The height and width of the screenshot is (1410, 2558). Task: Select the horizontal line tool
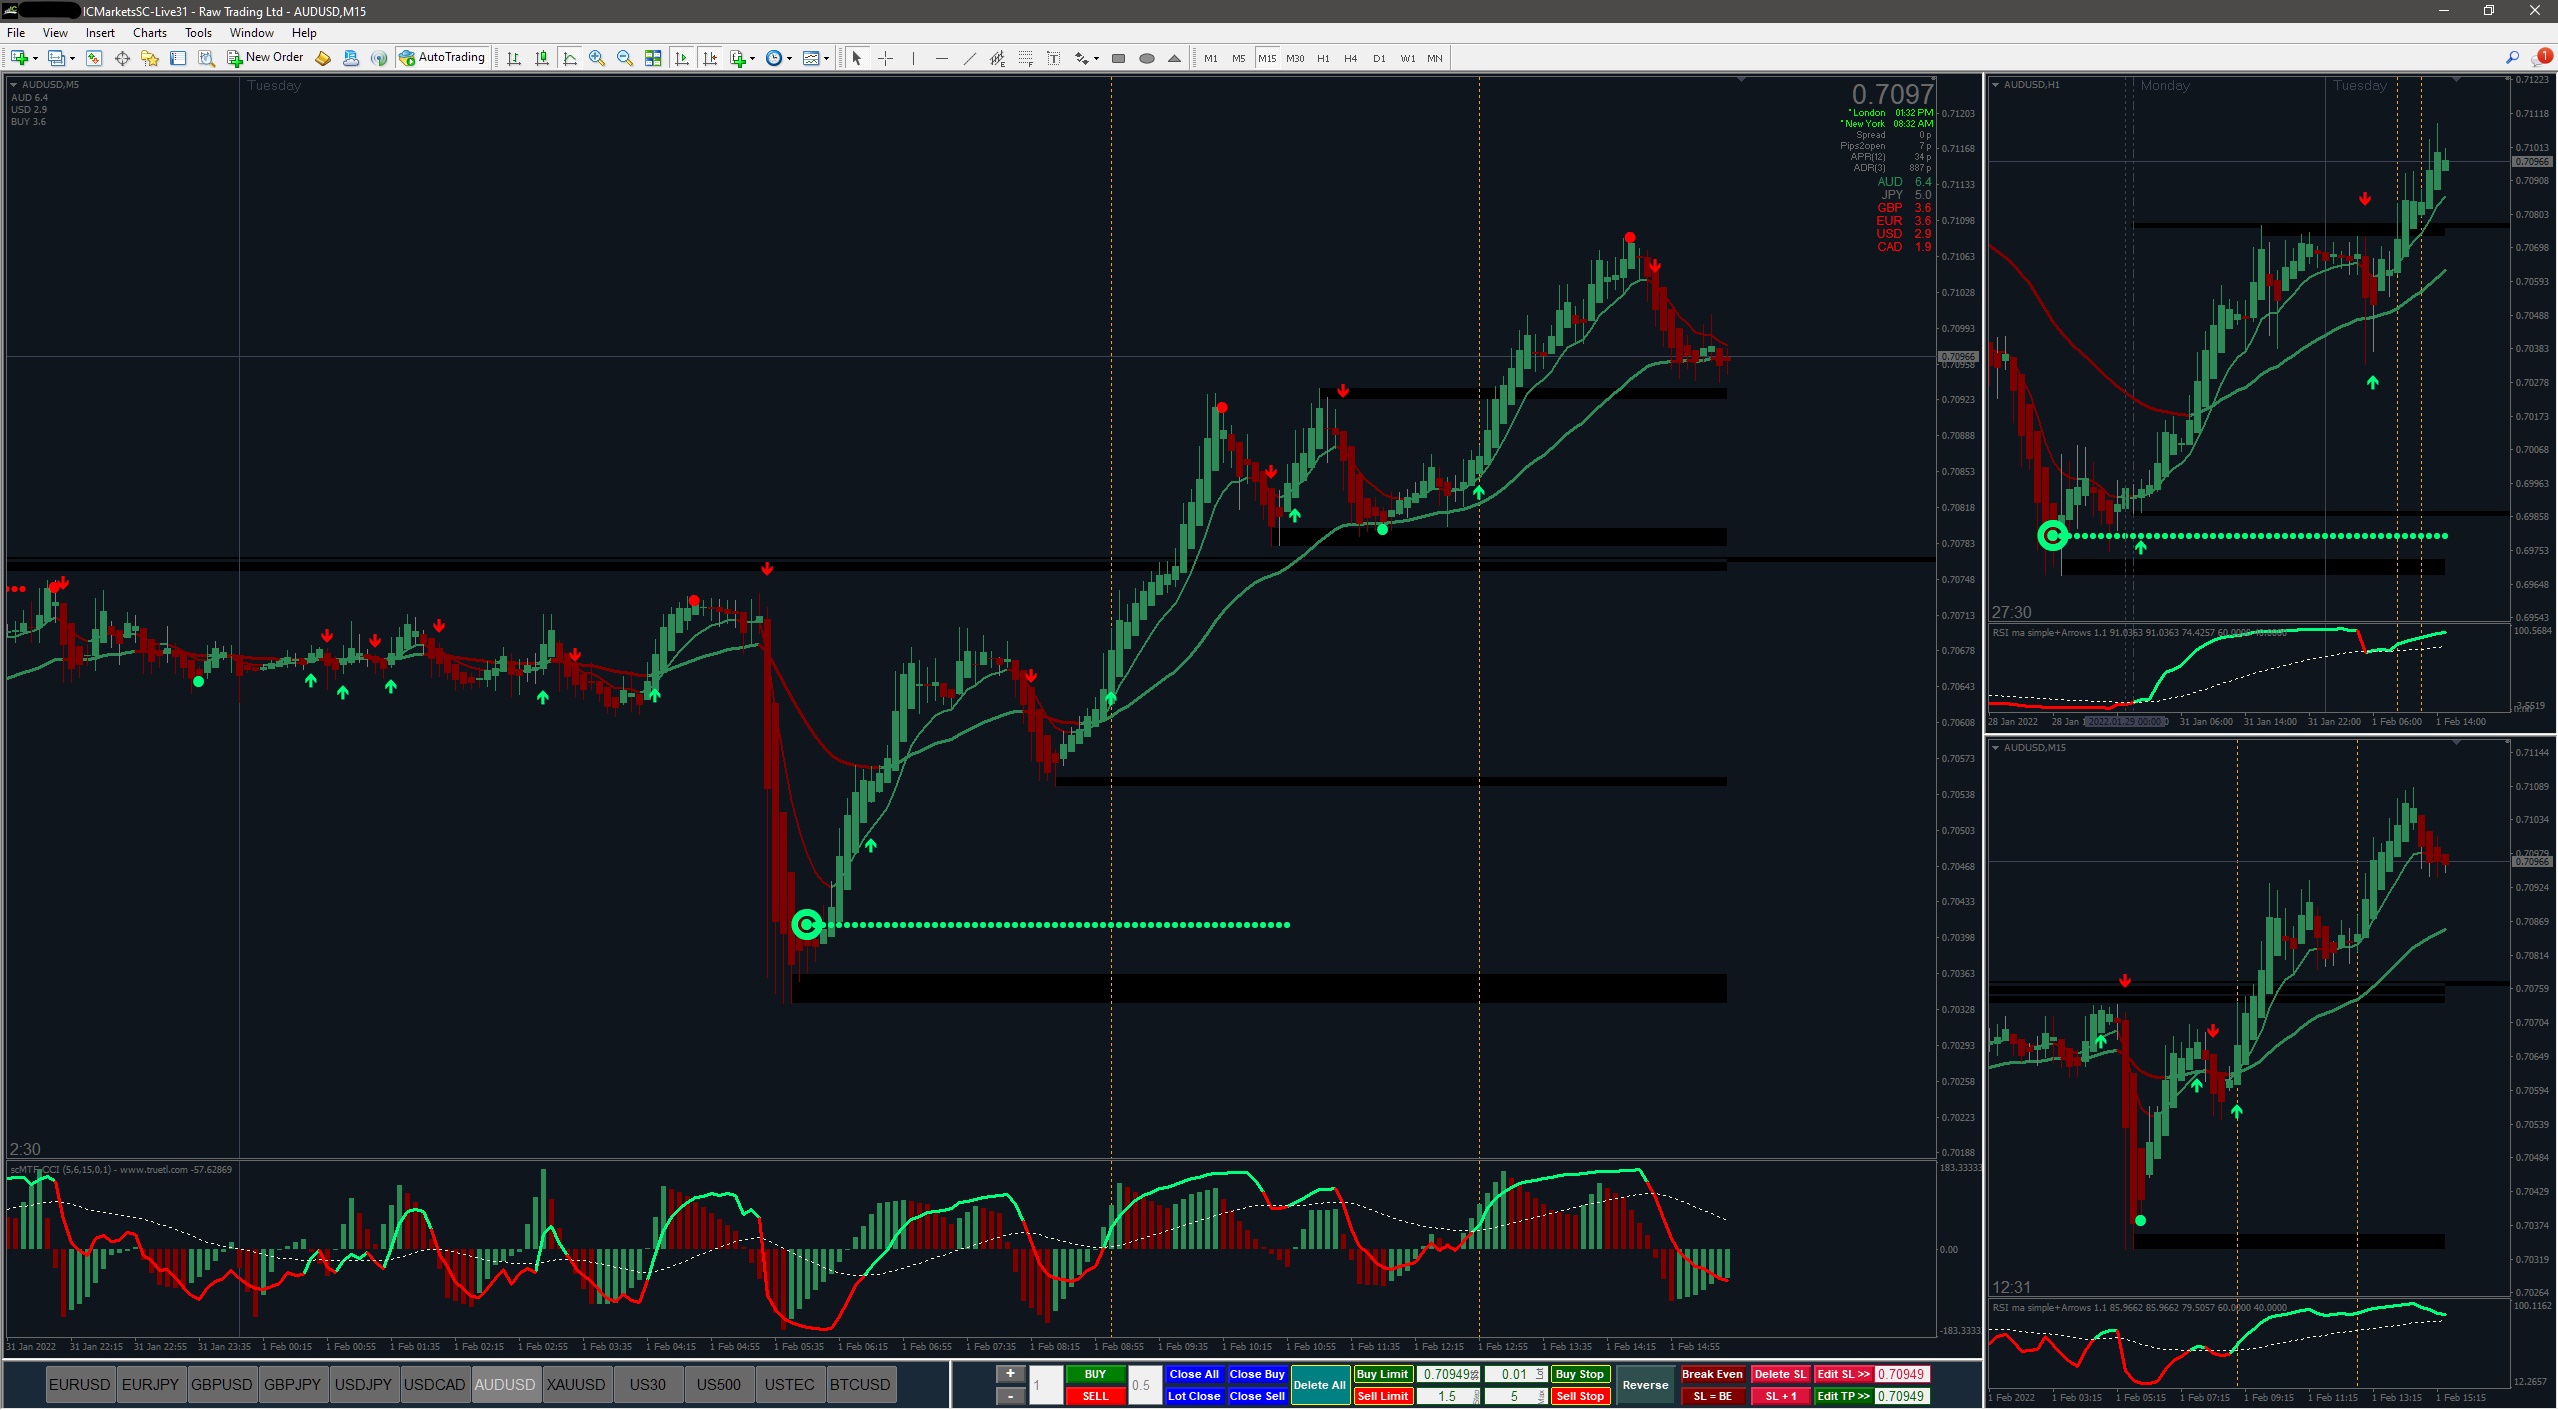[941, 58]
